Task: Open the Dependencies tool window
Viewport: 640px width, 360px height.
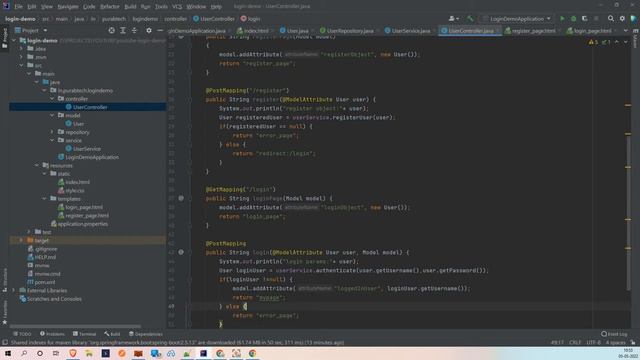Action: (x=145, y=334)
